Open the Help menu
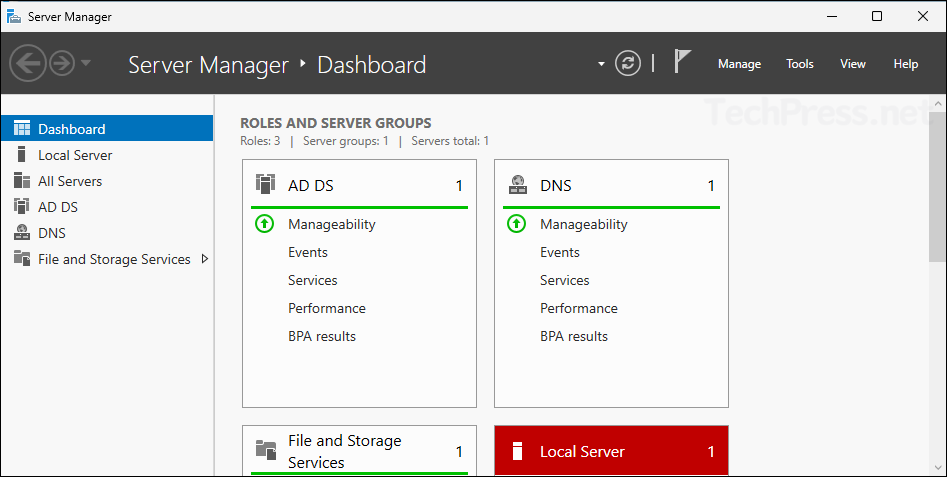 (905, 64)
